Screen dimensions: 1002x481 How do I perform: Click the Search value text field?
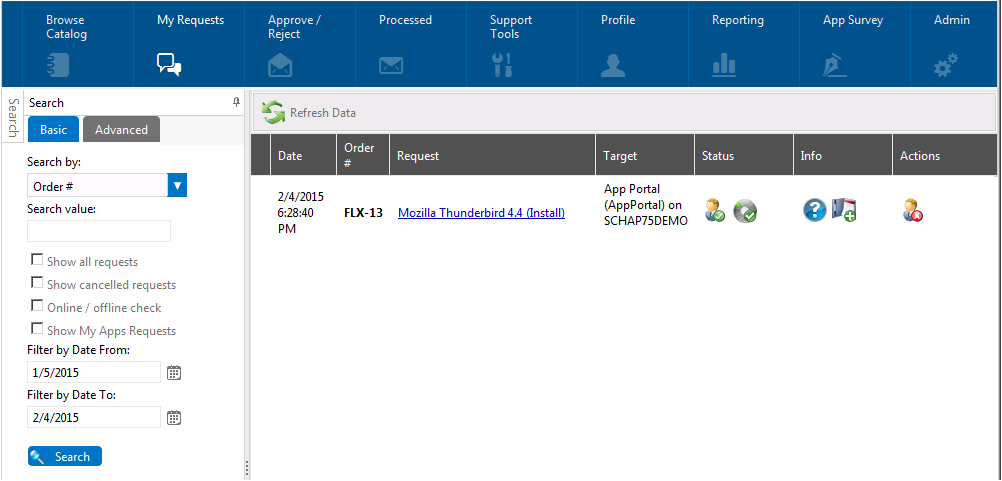[x=99, y=231]
